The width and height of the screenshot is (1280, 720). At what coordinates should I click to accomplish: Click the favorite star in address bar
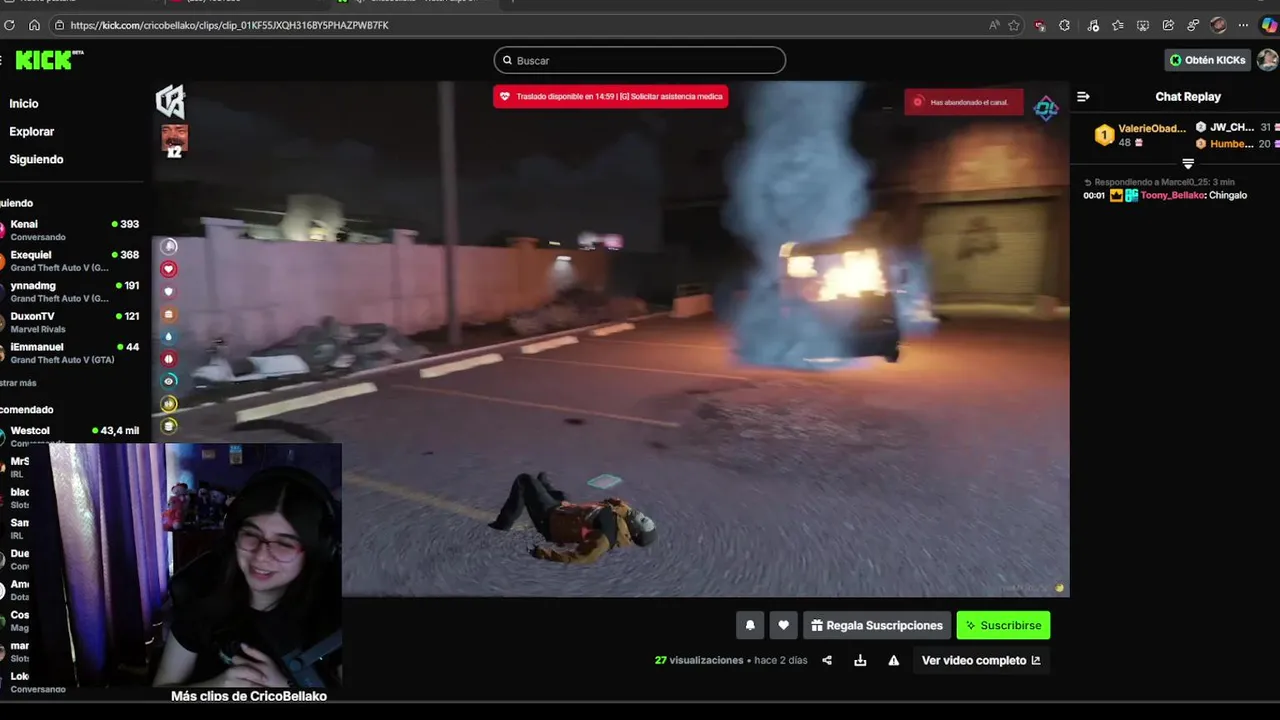point(1014,25)
